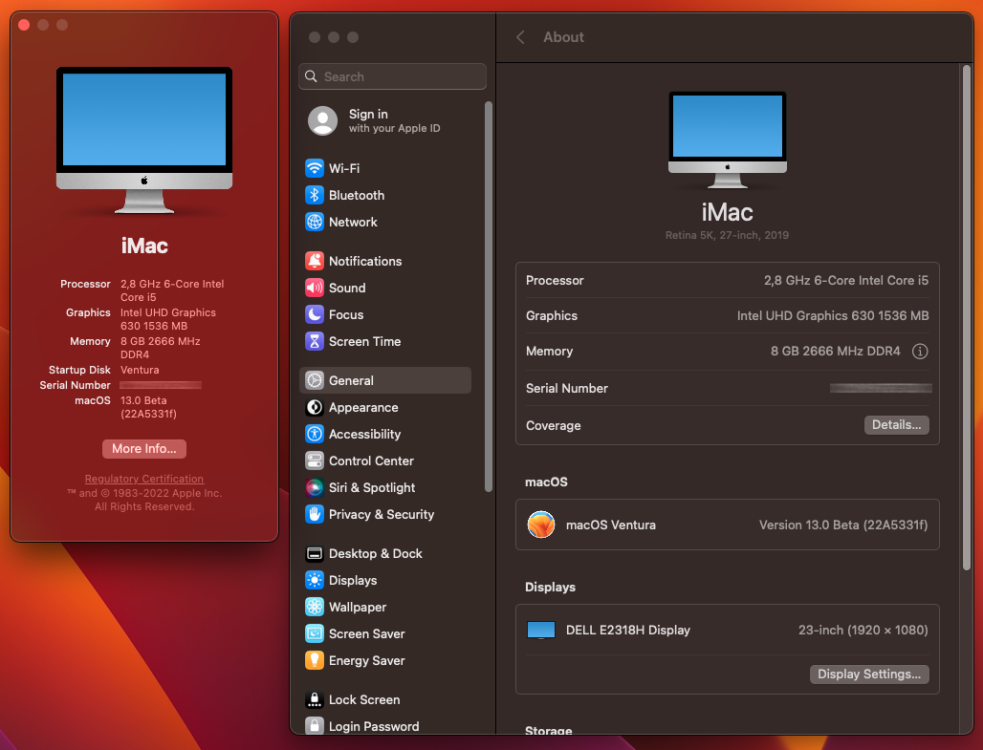Click 'DELL E2318H Display' label
This screenshot has width=983, height=750.
[x=628, y=630]
